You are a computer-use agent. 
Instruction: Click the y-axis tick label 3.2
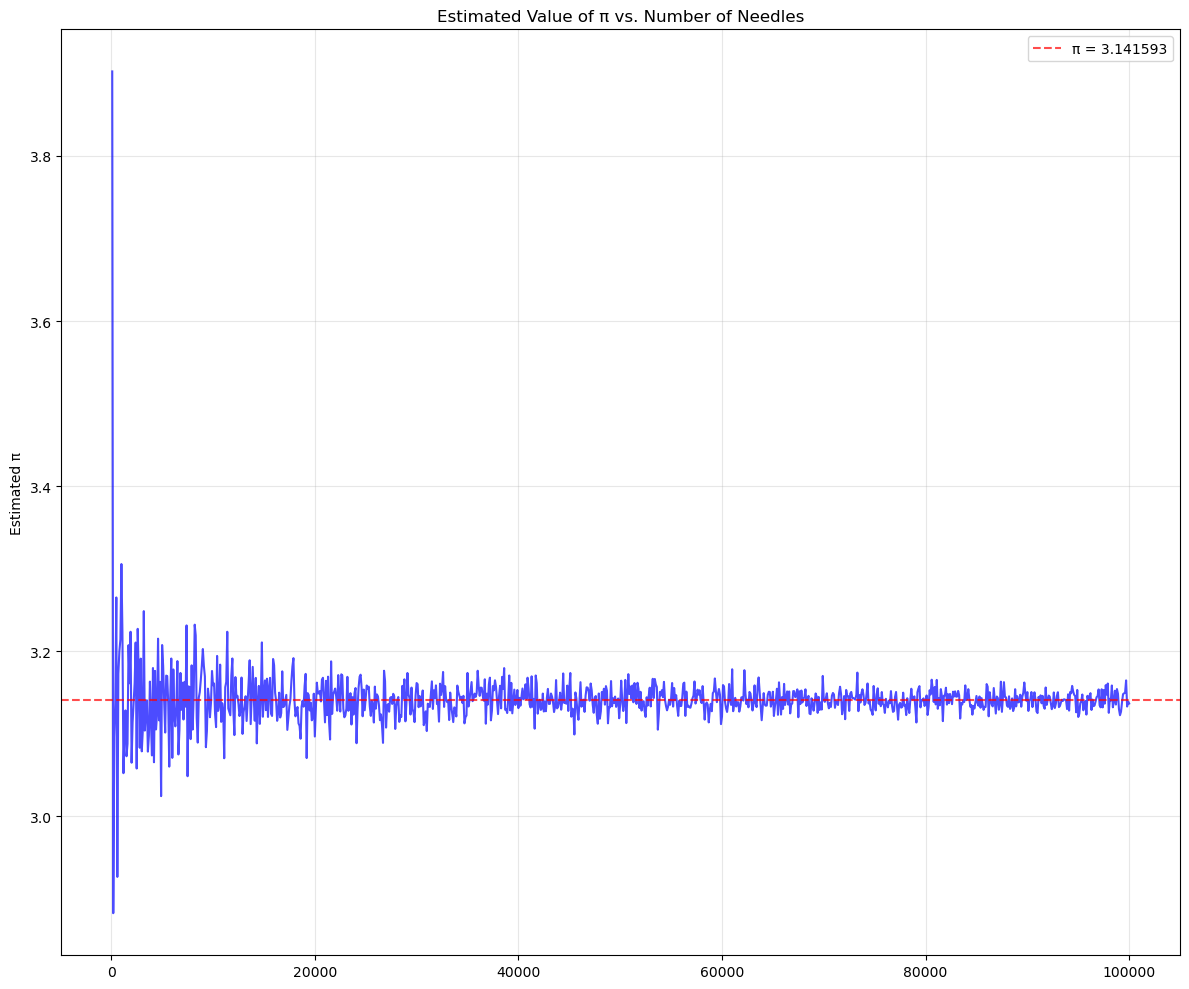[x=39, y=652]
